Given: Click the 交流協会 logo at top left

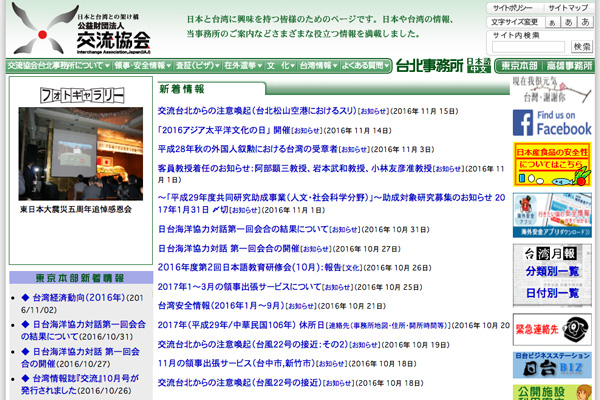Looking at the screenshot, I should pyautogui.click(x=81, y=29).
